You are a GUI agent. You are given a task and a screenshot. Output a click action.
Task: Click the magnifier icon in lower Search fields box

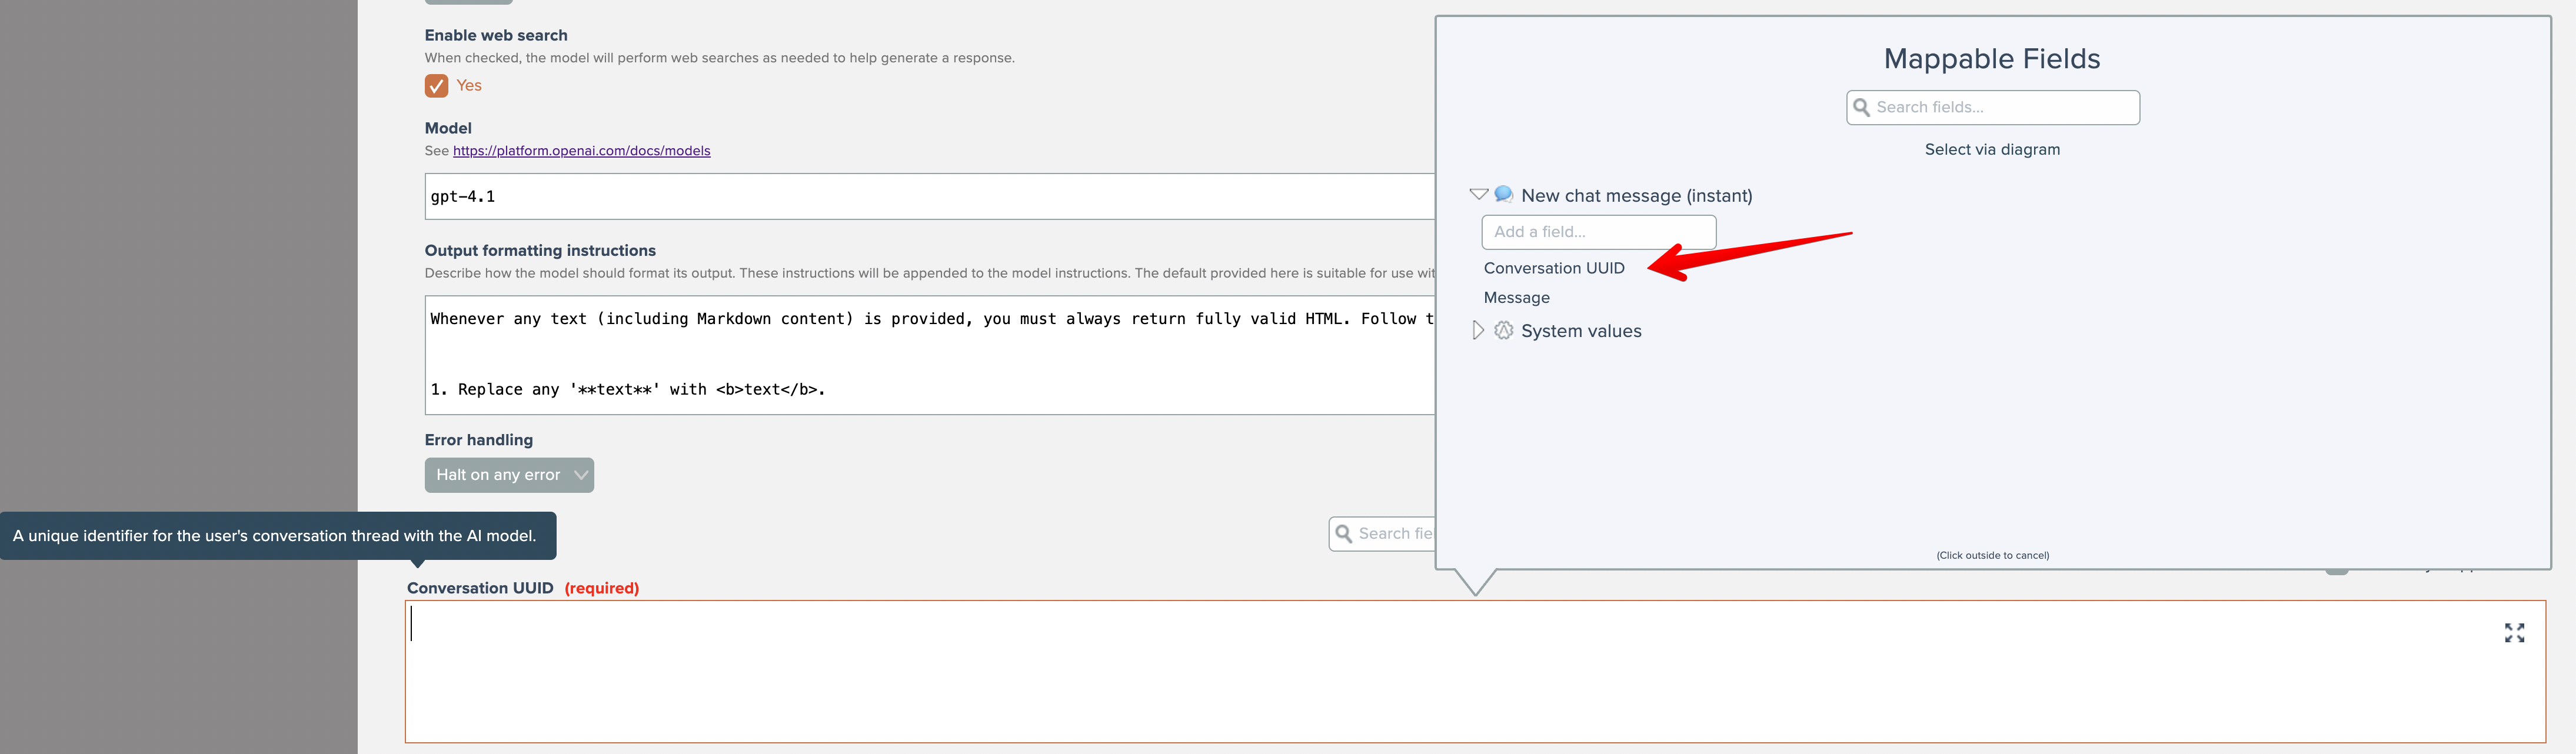tap(1343, 533)
